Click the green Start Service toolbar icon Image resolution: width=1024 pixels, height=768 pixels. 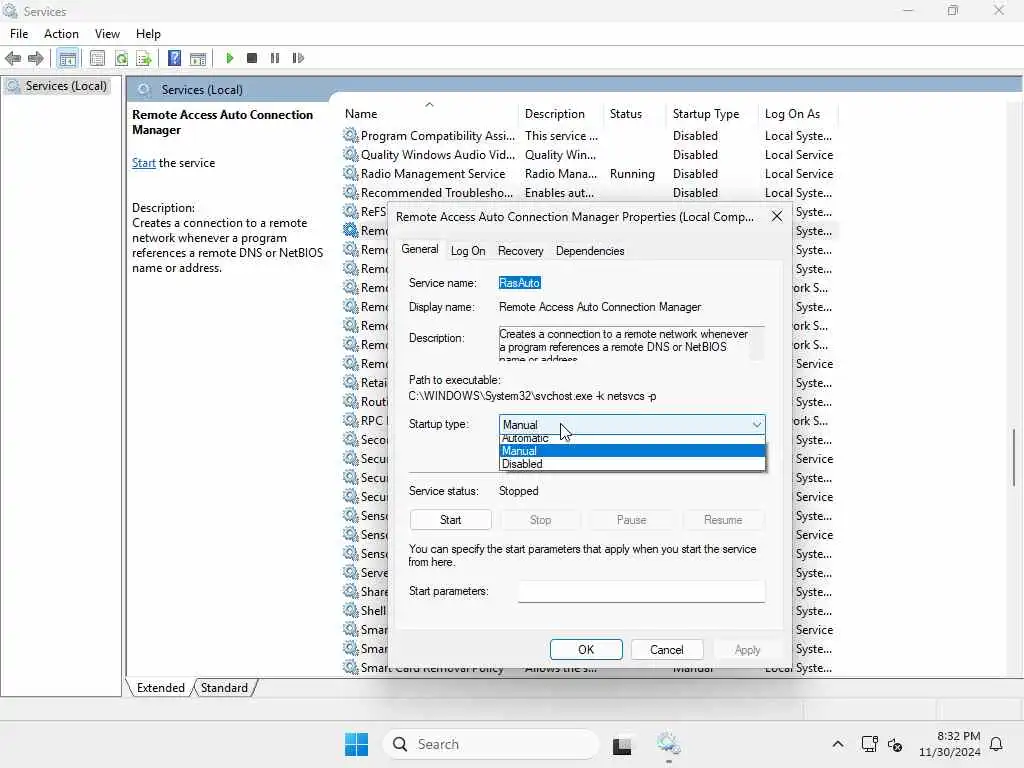[230, 58]
